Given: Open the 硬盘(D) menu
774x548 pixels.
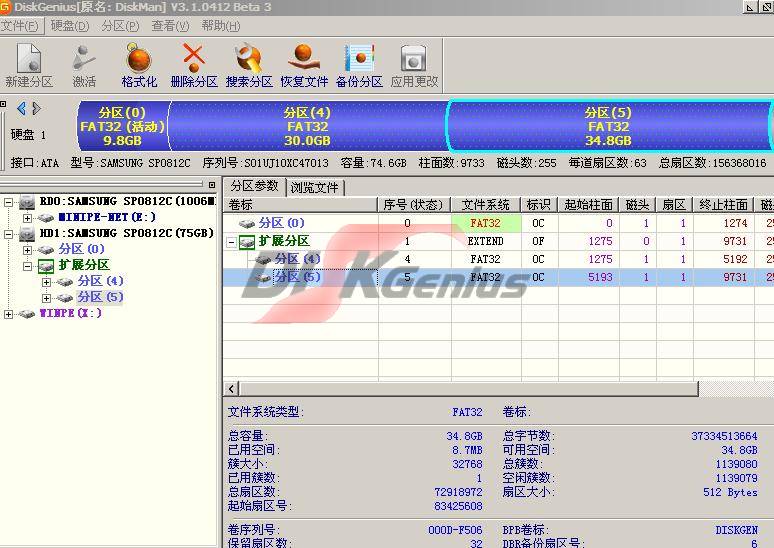Looking at the screenshot, I should tap(70, 26).
